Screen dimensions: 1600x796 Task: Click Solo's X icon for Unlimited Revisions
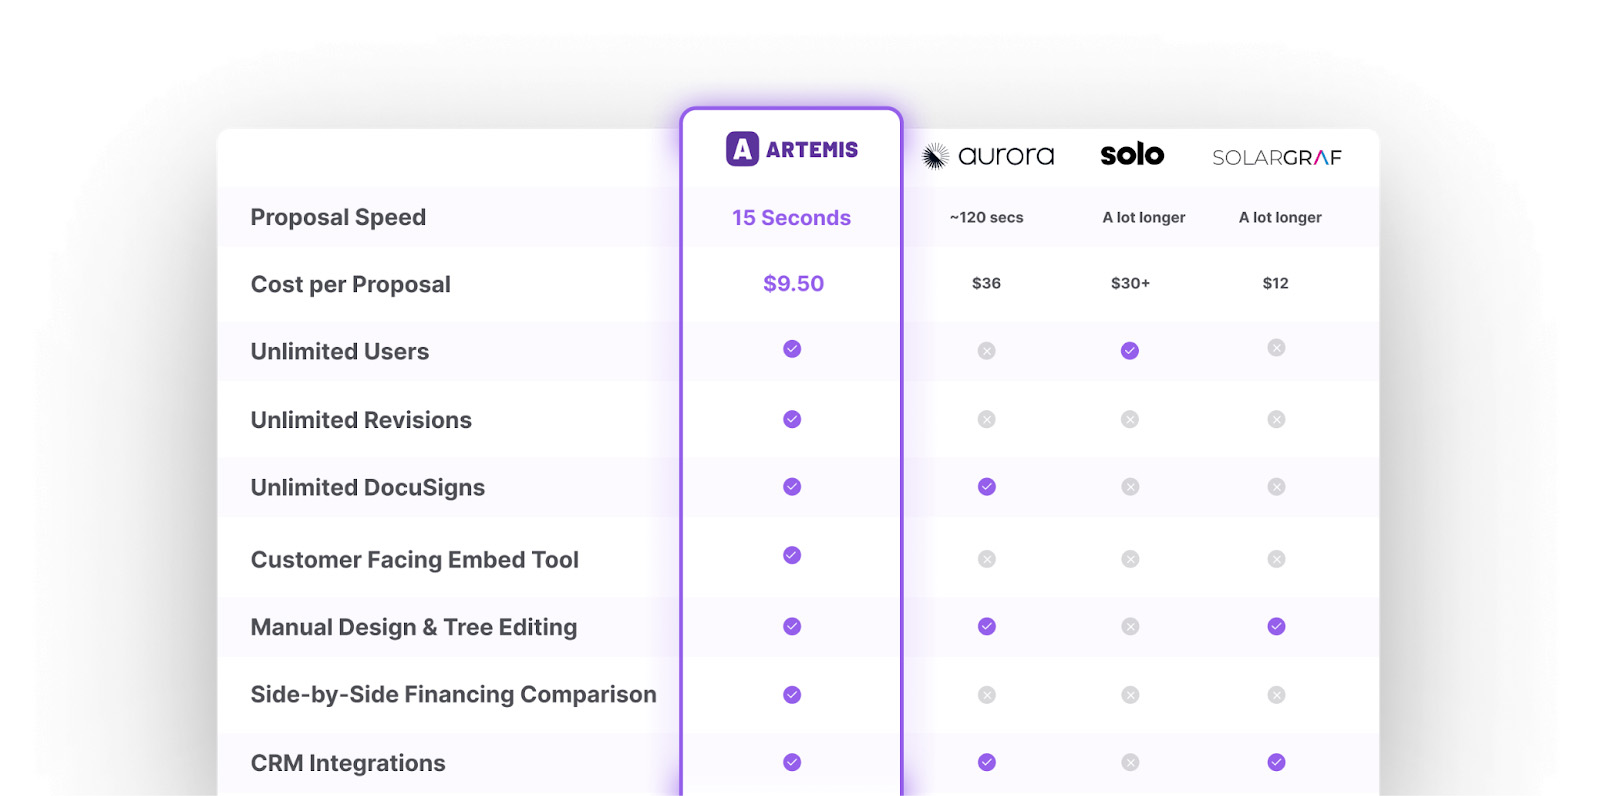tap(1130, 419)
